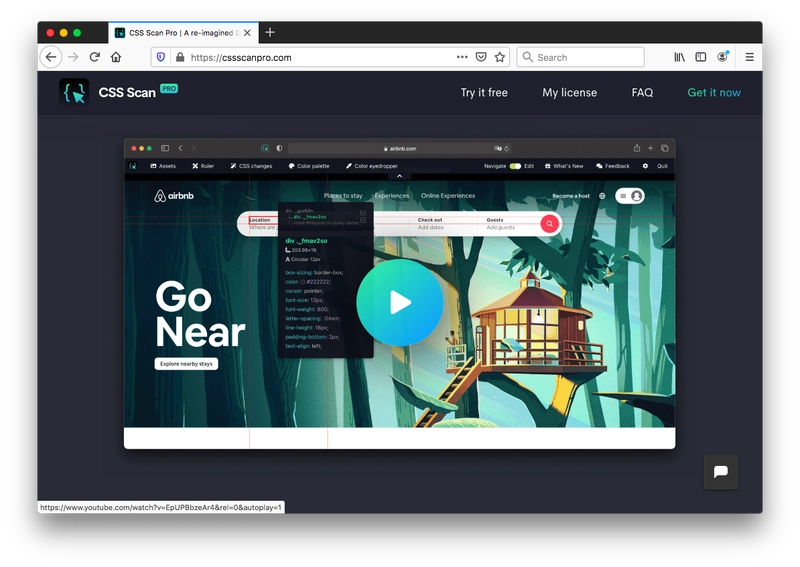Image resolution: width=800 pixels, height=567 pixels.
Task: Go to the FAQ section
Action: (x=642, y=92)
